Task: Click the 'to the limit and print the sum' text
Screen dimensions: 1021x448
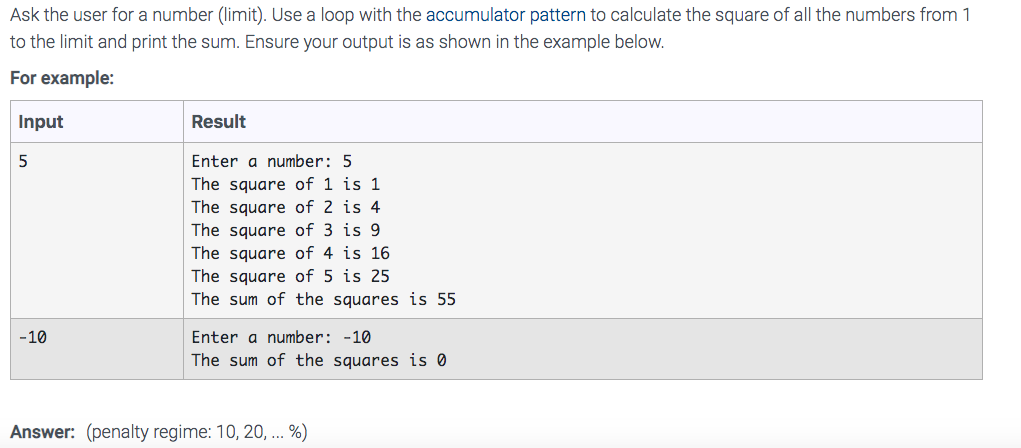Action: pyautogui.click(x=125, y=42)
